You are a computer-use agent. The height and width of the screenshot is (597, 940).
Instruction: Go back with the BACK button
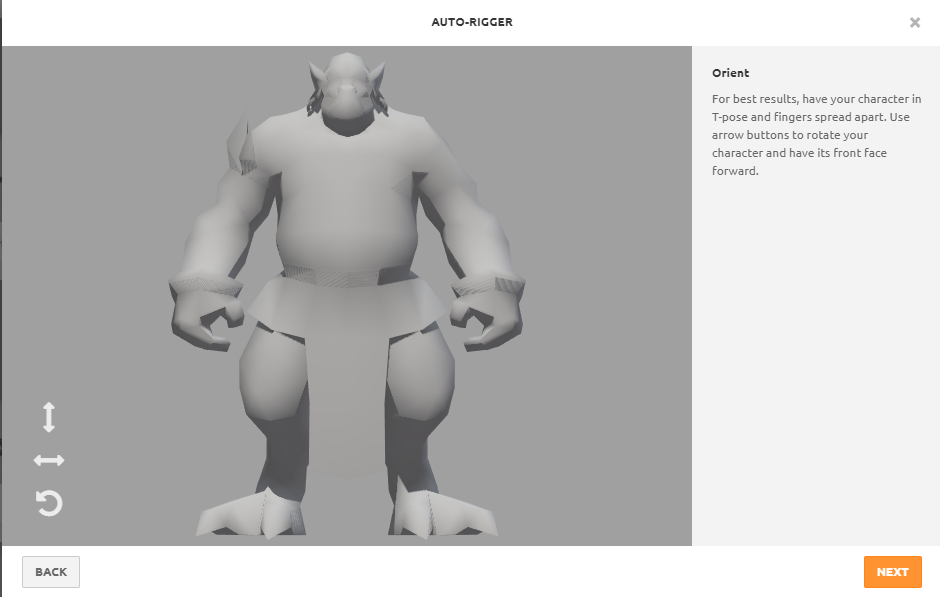pyautogui.click(x=51, y=572)
